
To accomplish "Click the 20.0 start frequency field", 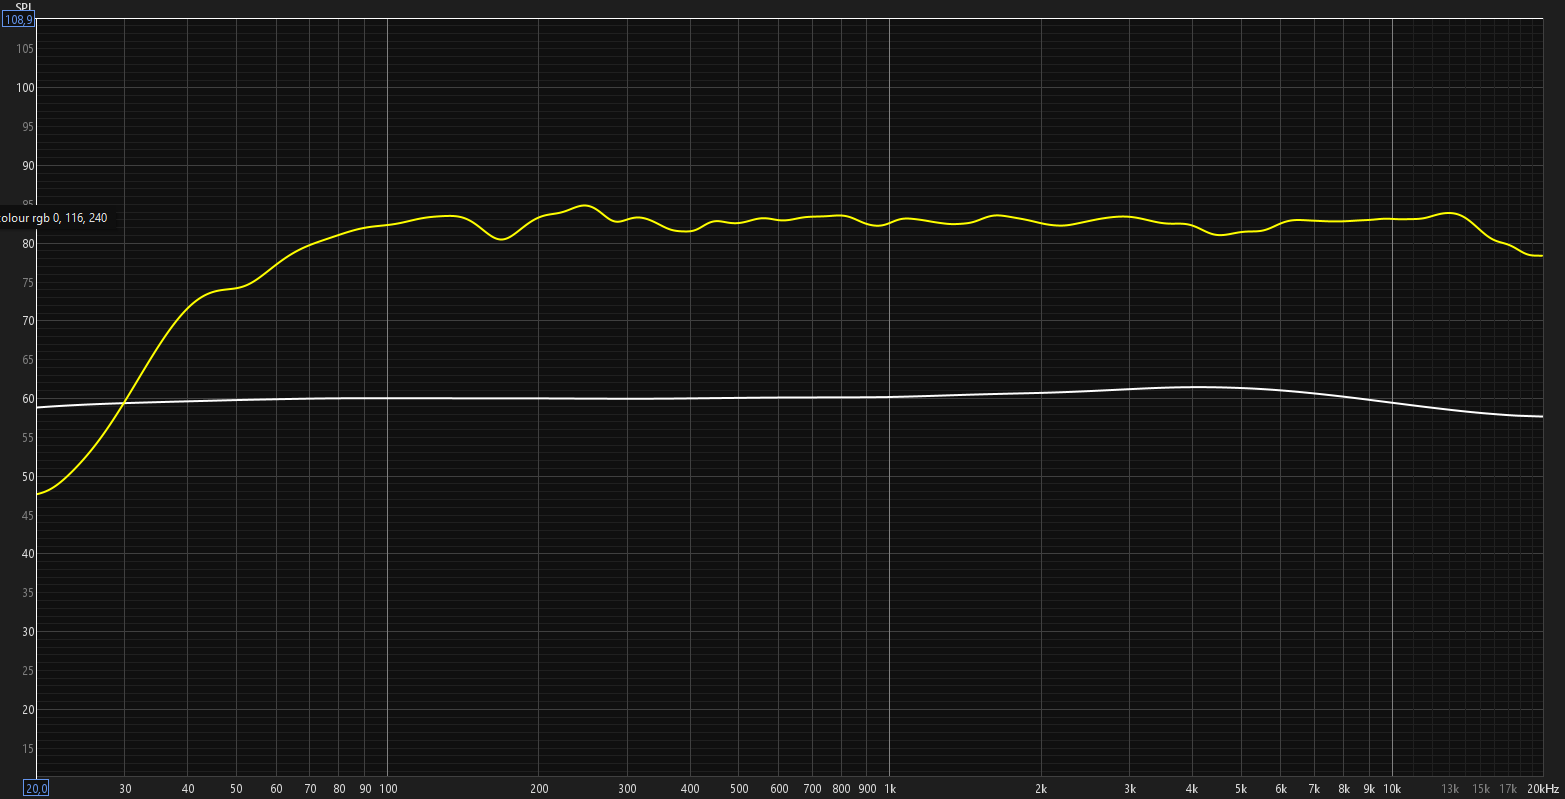I will [36, 789].
